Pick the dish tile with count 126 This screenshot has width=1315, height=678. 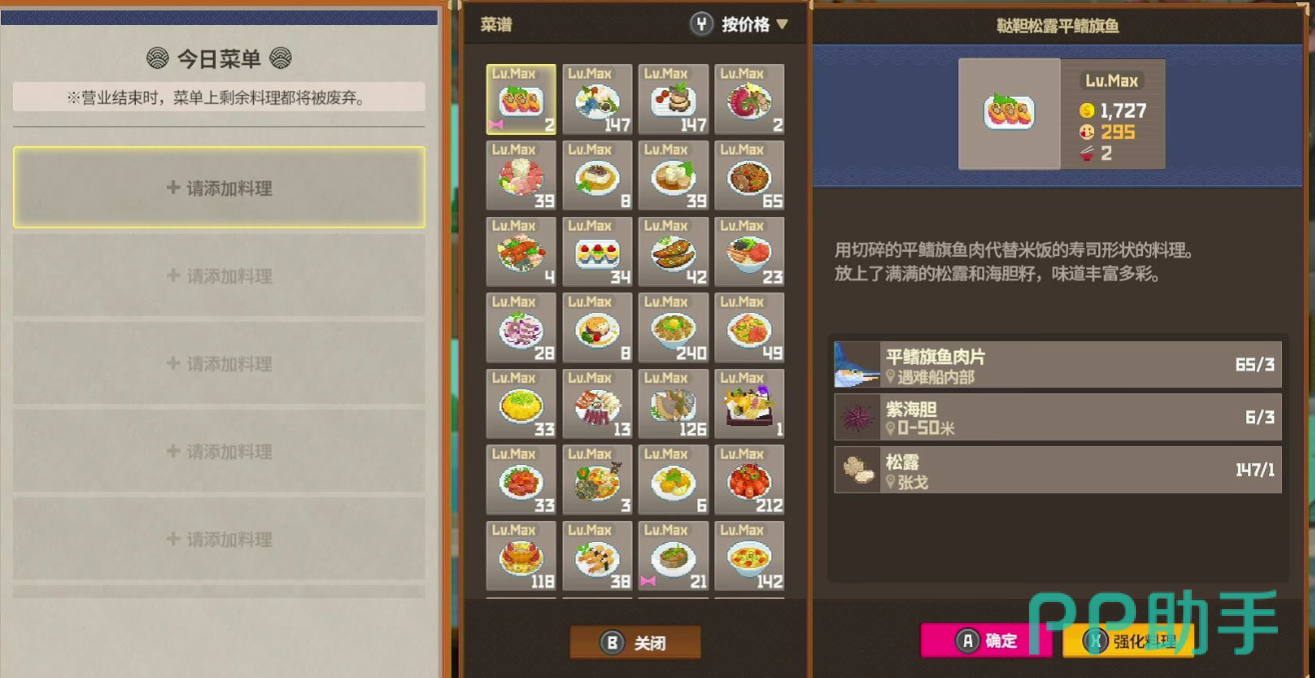[x=673, y=403]
